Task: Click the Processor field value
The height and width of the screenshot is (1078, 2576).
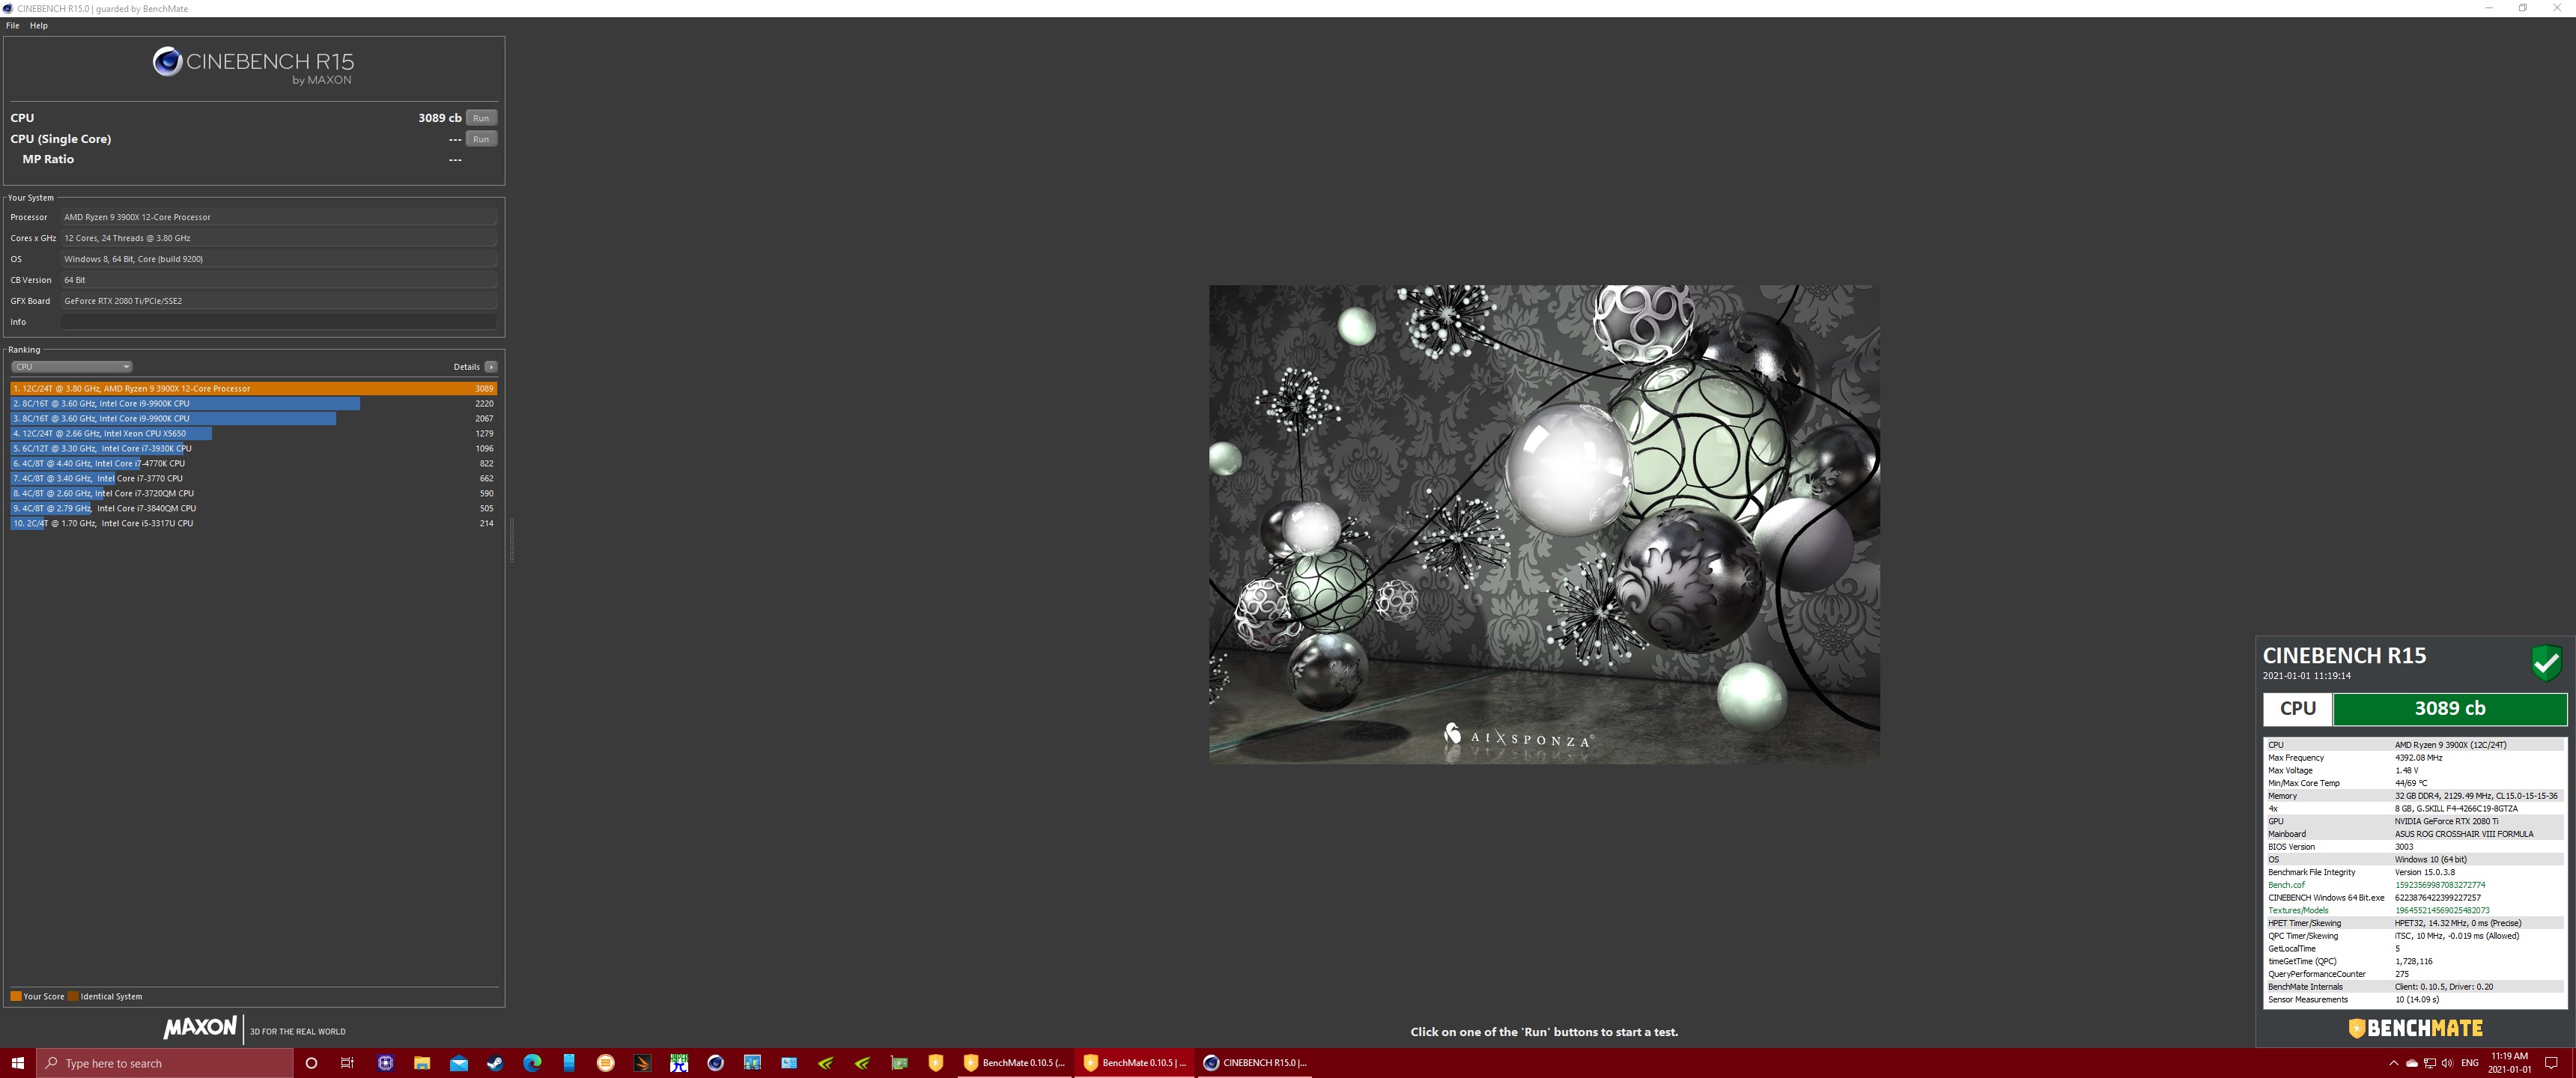Action: click(279, 217)
